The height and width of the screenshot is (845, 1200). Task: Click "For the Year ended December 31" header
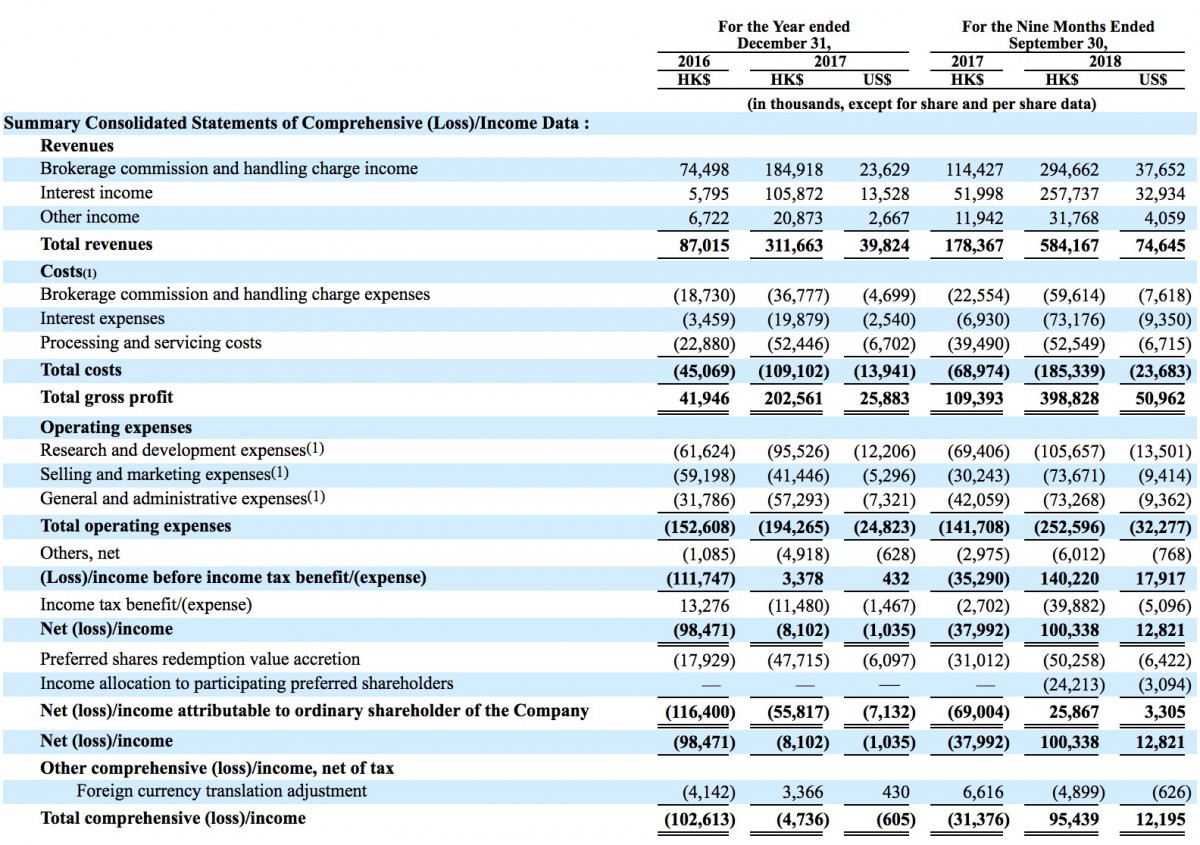tap(784, 35)
